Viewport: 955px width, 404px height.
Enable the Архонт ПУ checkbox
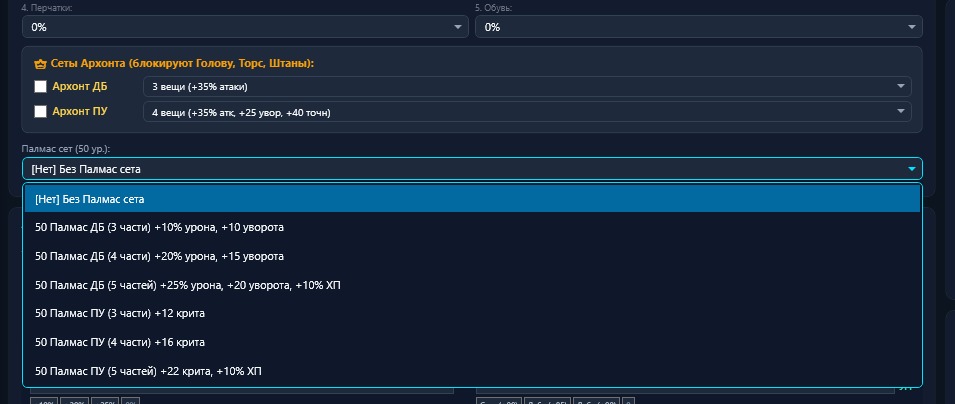[40, 112]
